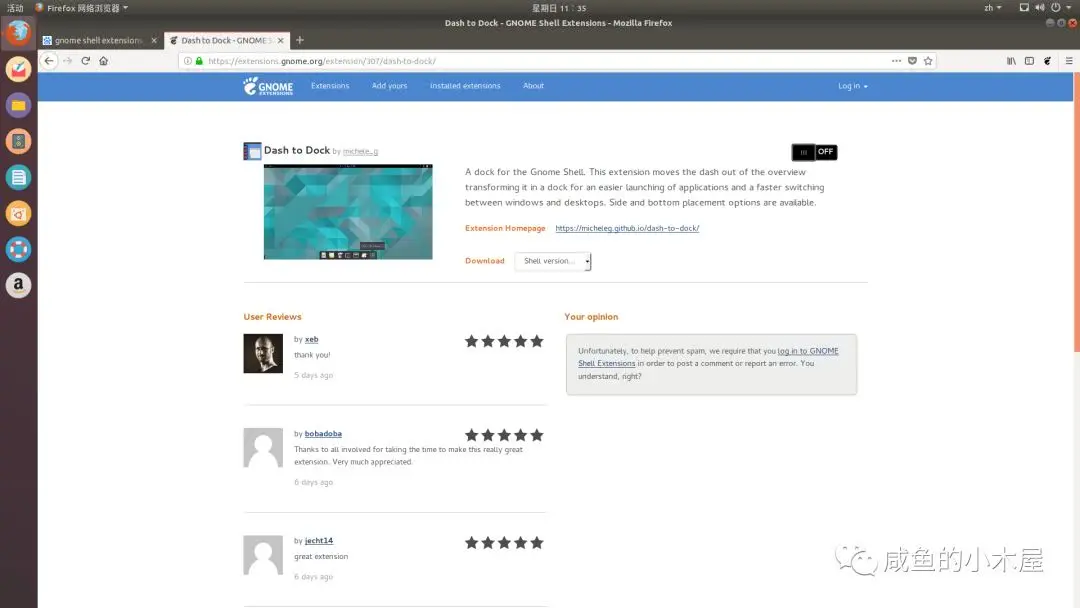Open reviewer bobadoba profile link
This screenshot has height=608, width=1080.
click(x=323, y=434)
